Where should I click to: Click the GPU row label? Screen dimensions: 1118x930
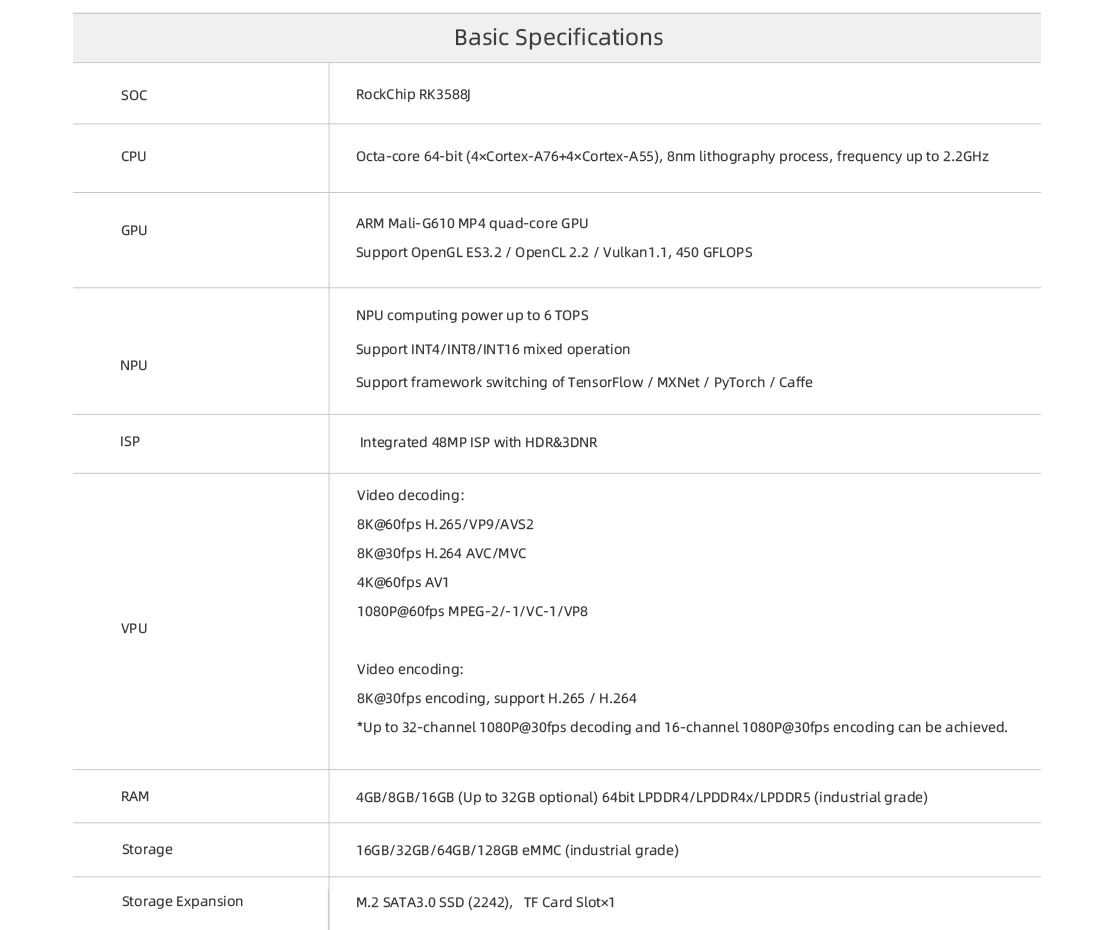point(134,231)
